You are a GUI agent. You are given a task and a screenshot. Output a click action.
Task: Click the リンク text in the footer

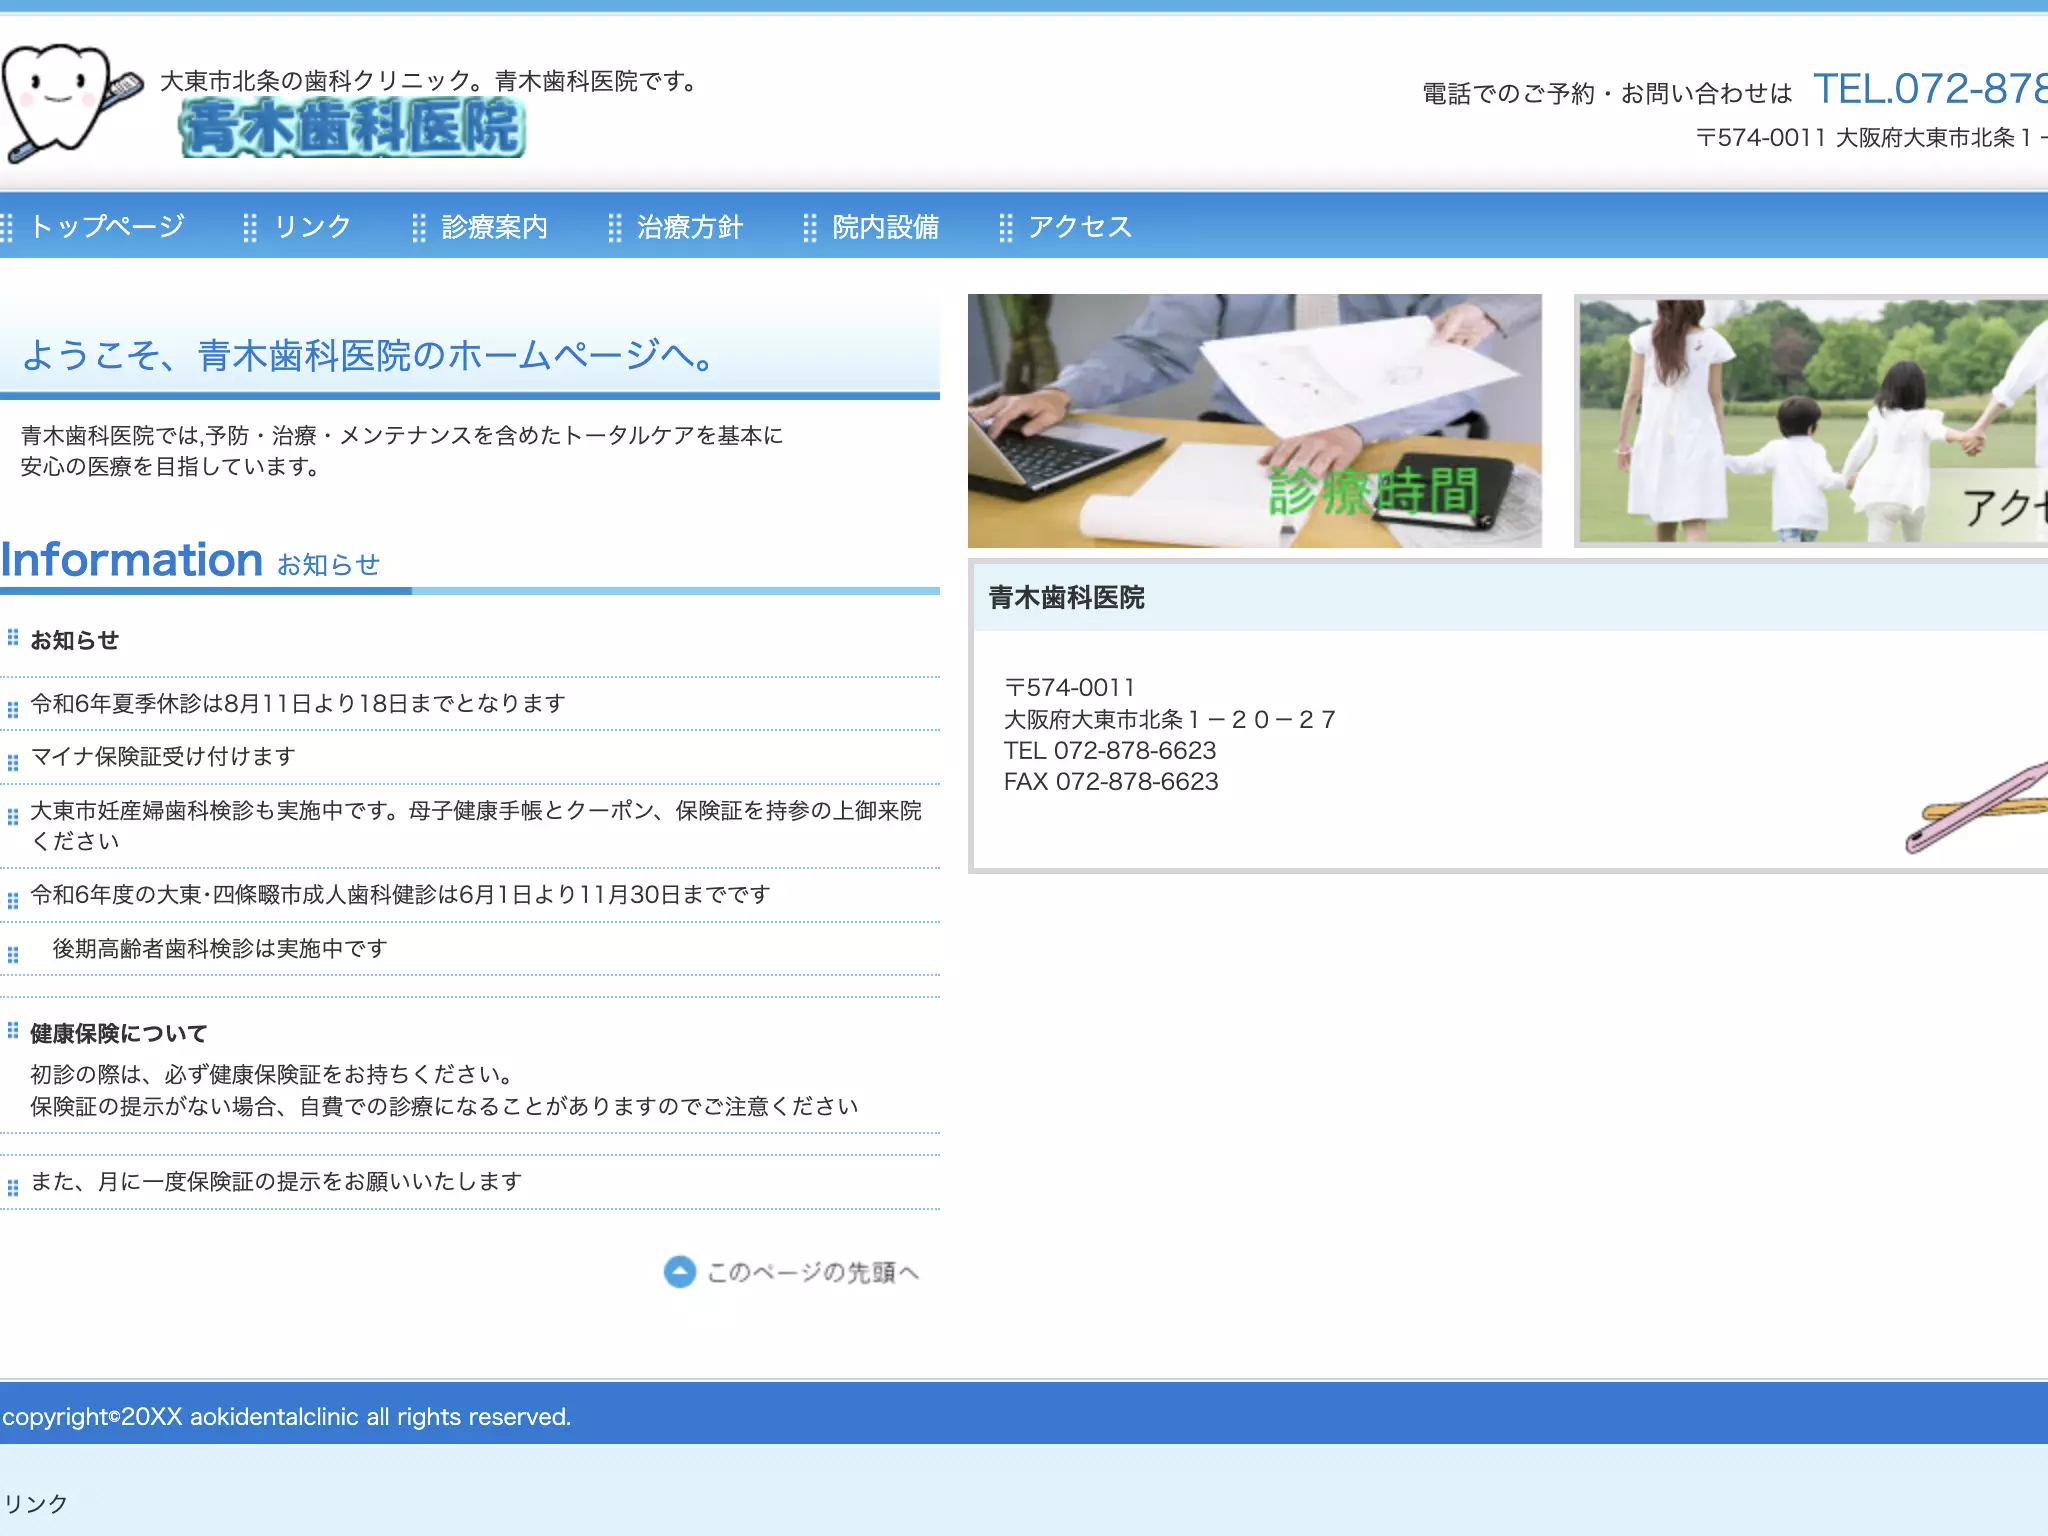point(35,1503)
